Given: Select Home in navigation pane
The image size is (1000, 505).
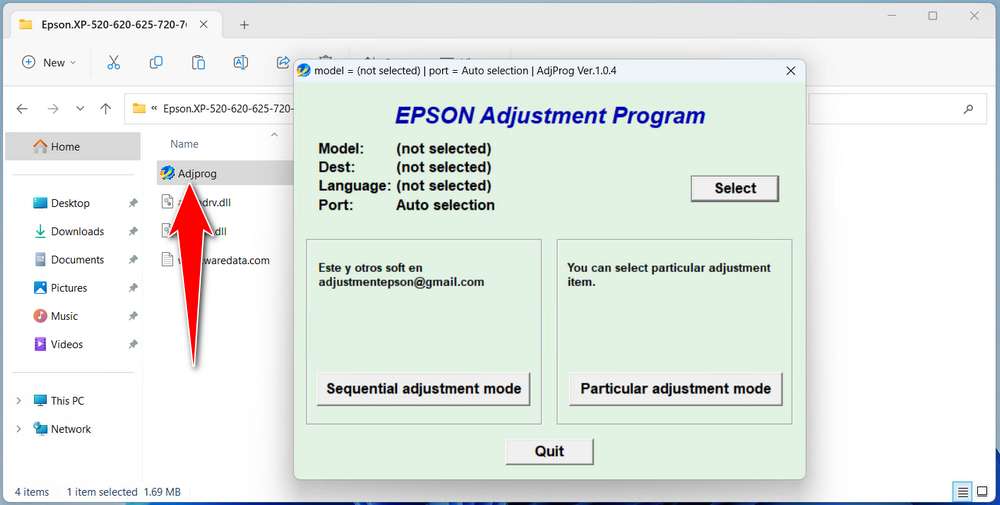Looking at the screenshot, I should (x=73, y=147).
